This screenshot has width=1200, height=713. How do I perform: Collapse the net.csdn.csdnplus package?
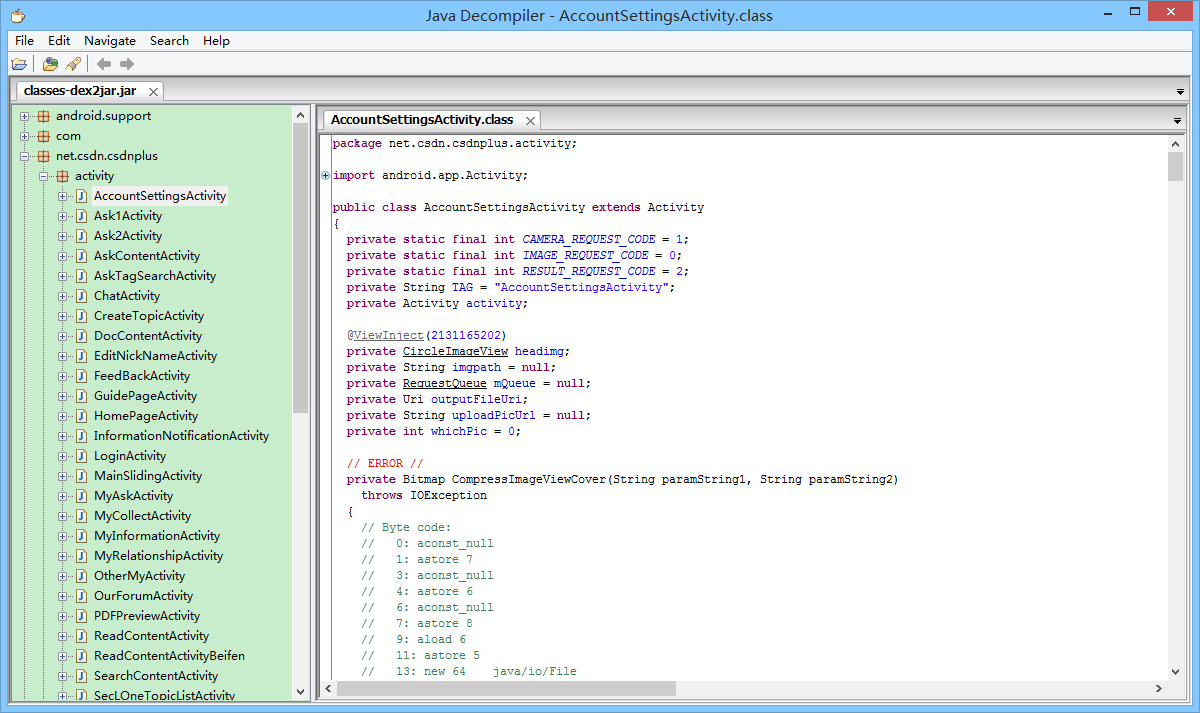[25, 156]
